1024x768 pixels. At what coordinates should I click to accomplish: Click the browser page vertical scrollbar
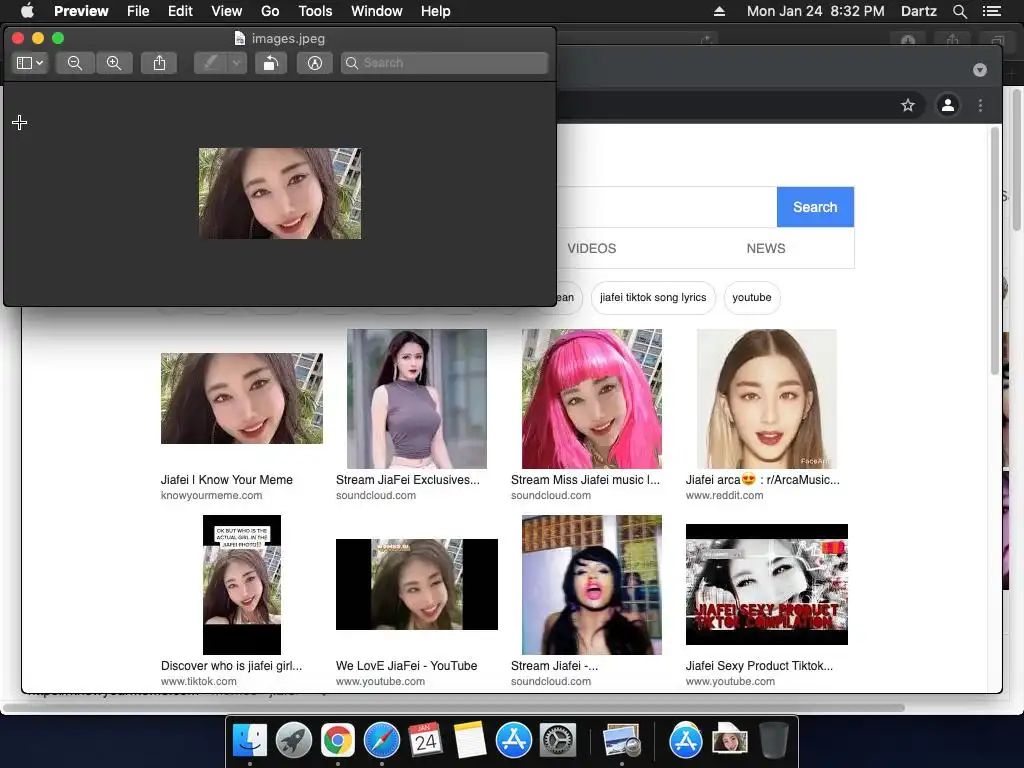pyautogui.click(x=995, y=251)
